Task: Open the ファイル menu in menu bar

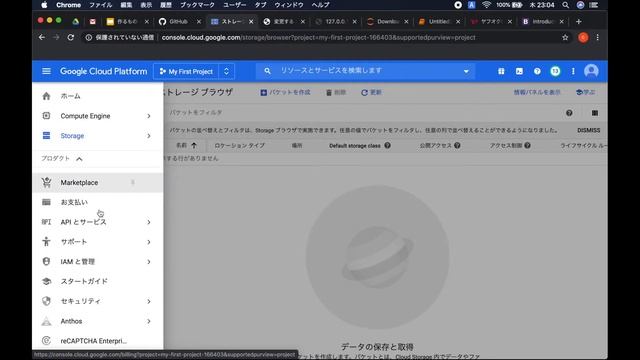Action: tap(100, 5)
